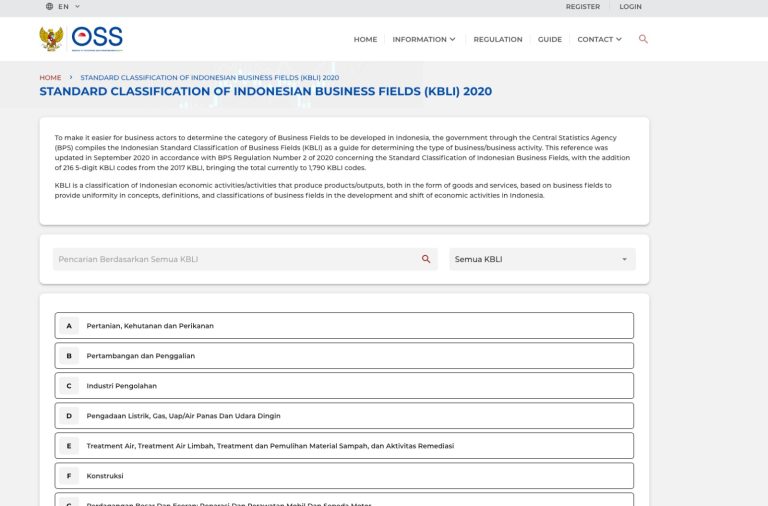Screen dimensions: 768x506
Task: Expand category A Pertanian, Kehutanan dan Perikanan
Action: click(x=344, y=325)
